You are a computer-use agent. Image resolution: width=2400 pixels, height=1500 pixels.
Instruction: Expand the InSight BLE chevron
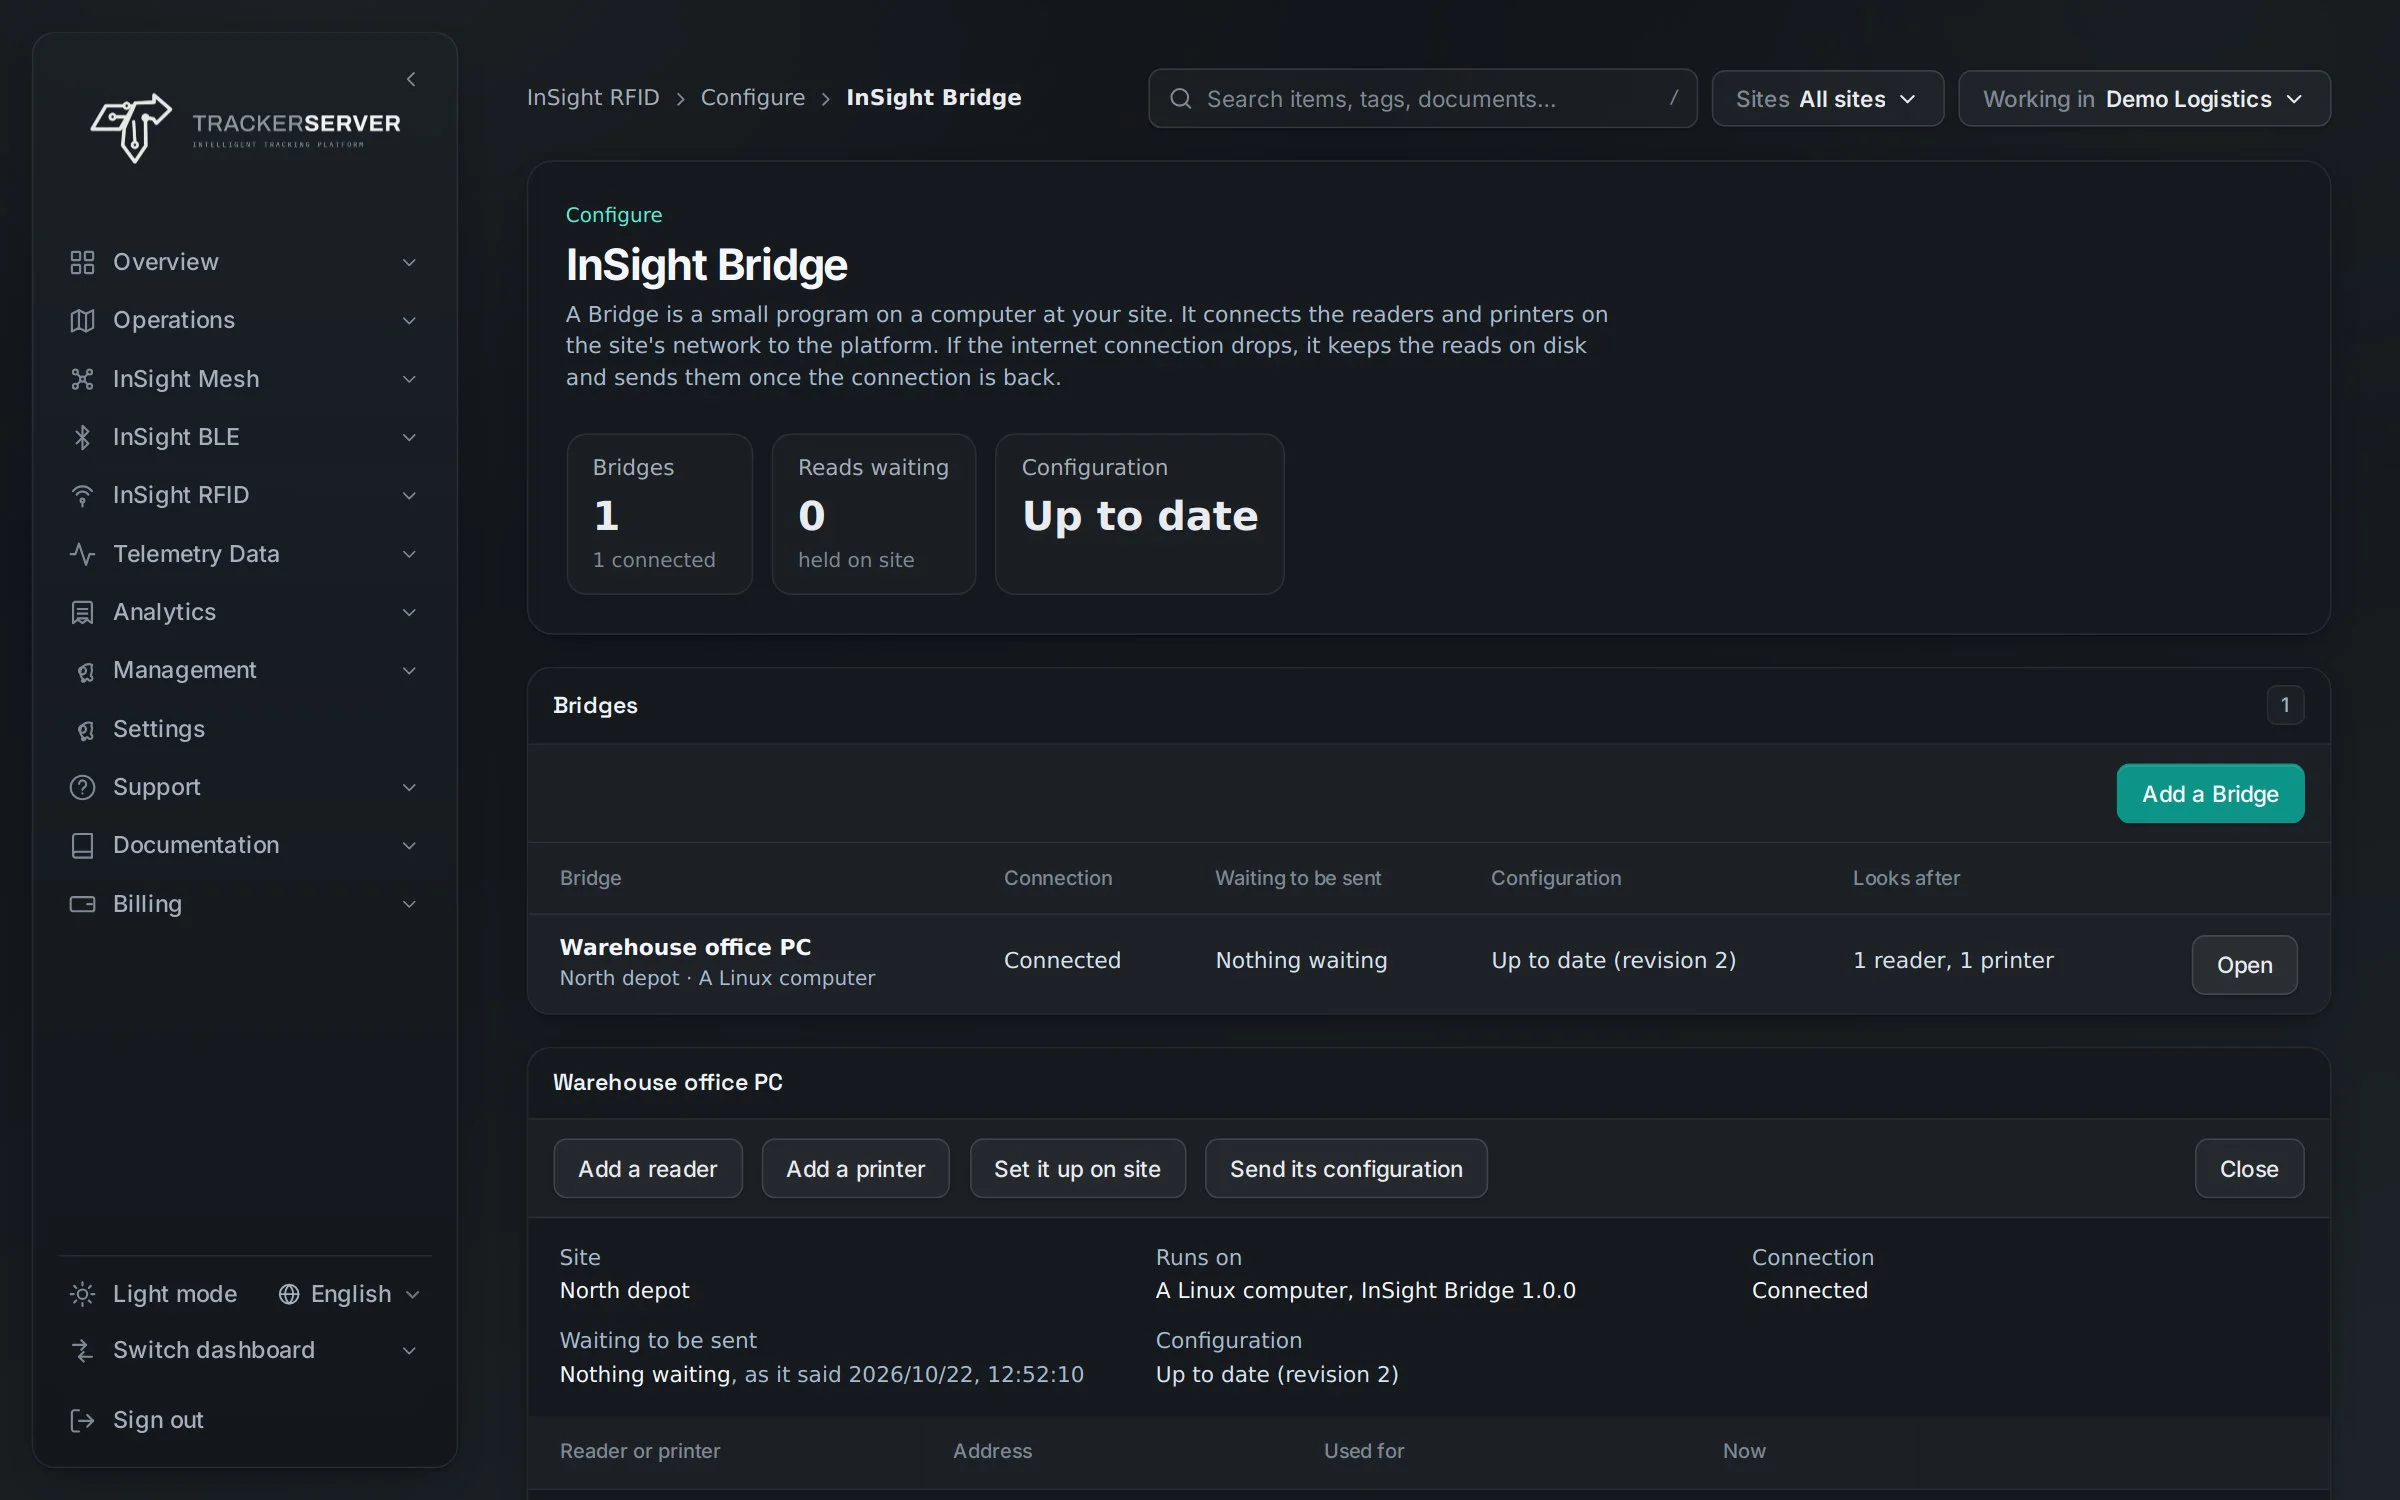tap(409, 437)
